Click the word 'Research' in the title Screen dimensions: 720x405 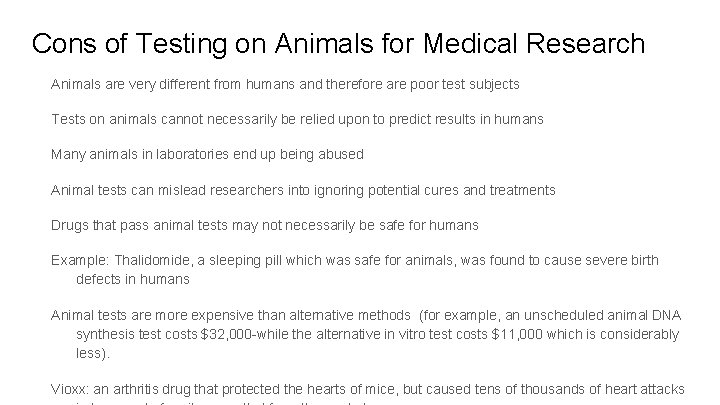[585, 44]
